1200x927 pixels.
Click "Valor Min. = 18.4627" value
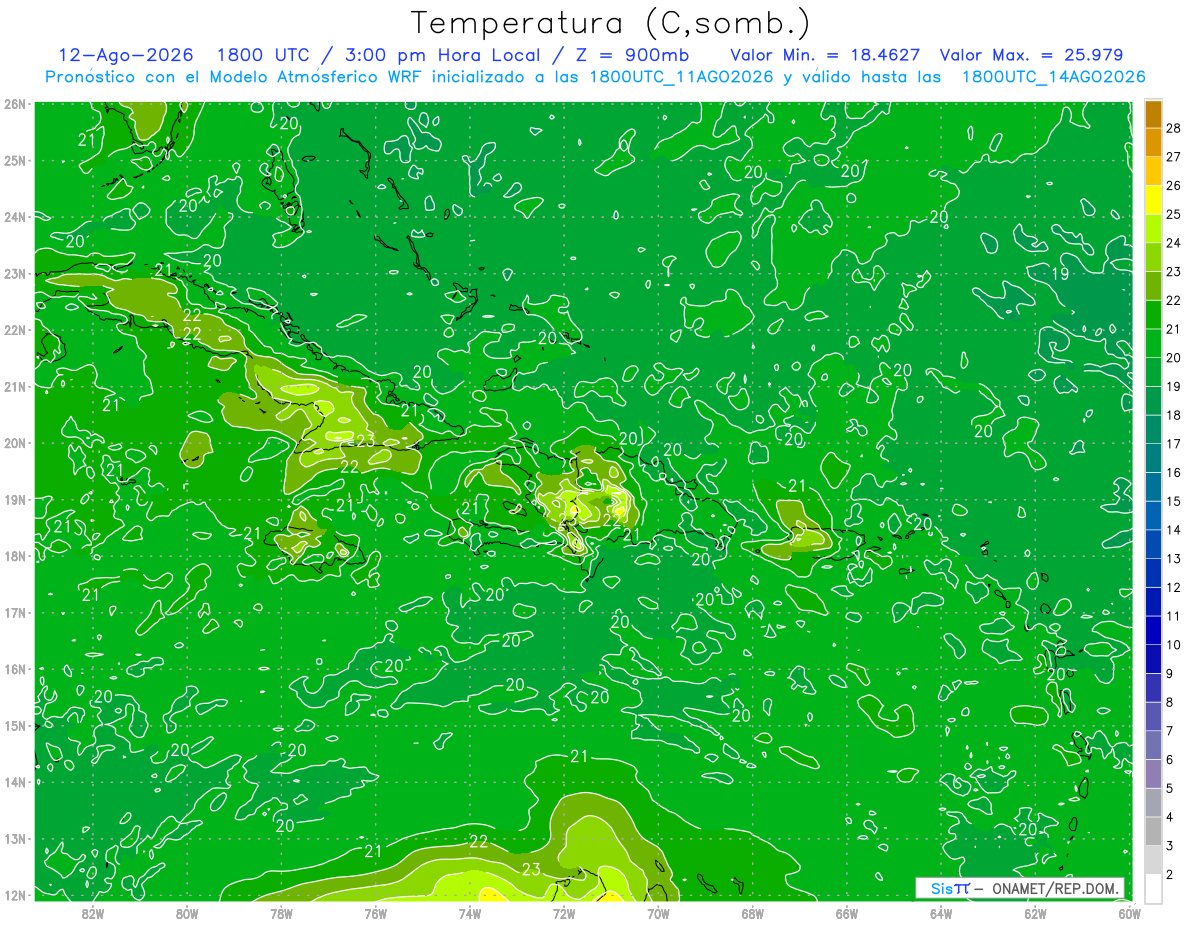click(x=825, y=55)
